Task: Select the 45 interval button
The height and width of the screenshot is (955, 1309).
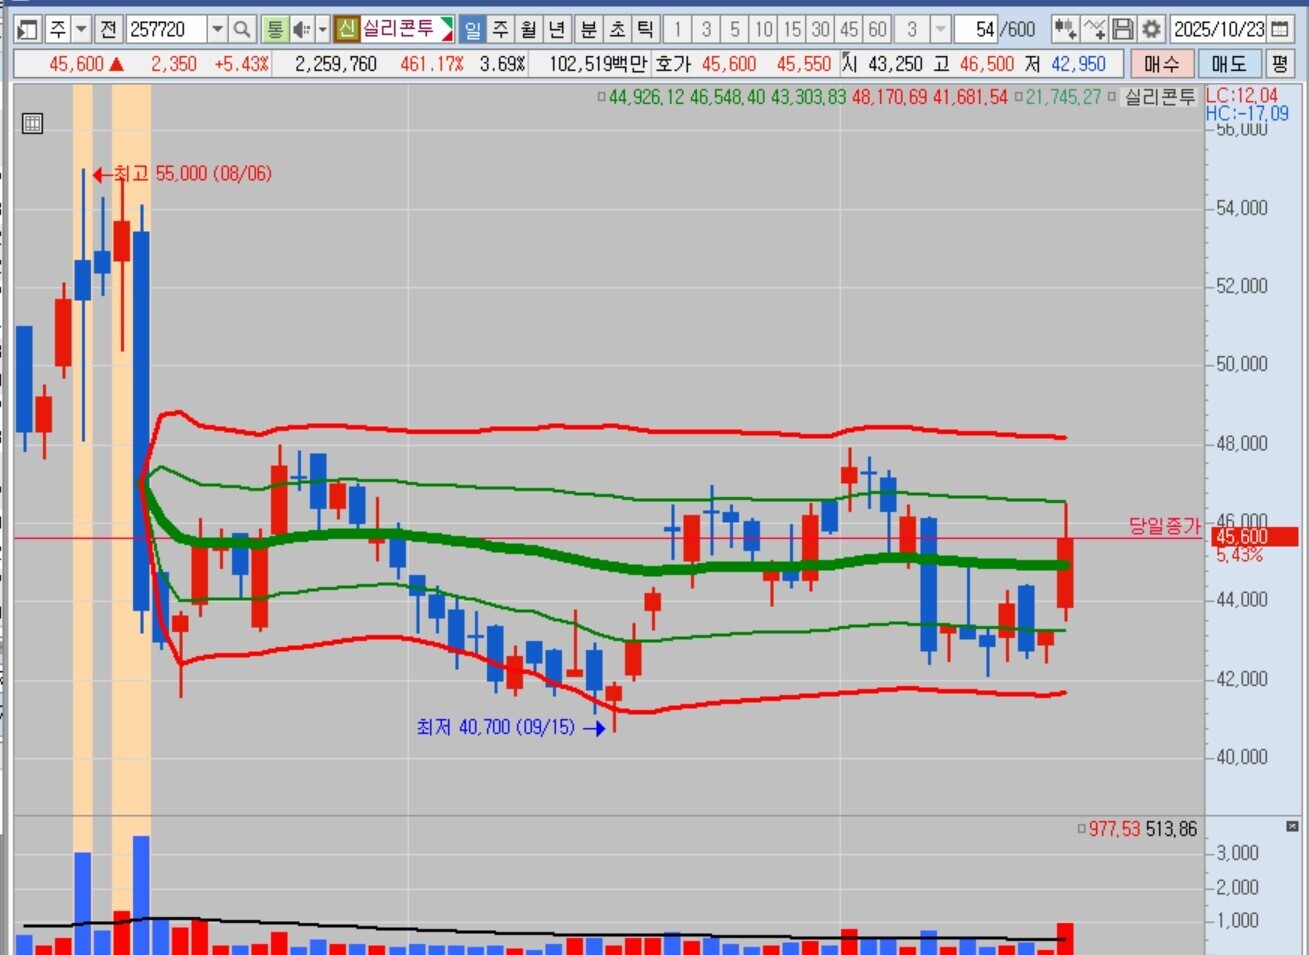Action: [x=850, y=29]
